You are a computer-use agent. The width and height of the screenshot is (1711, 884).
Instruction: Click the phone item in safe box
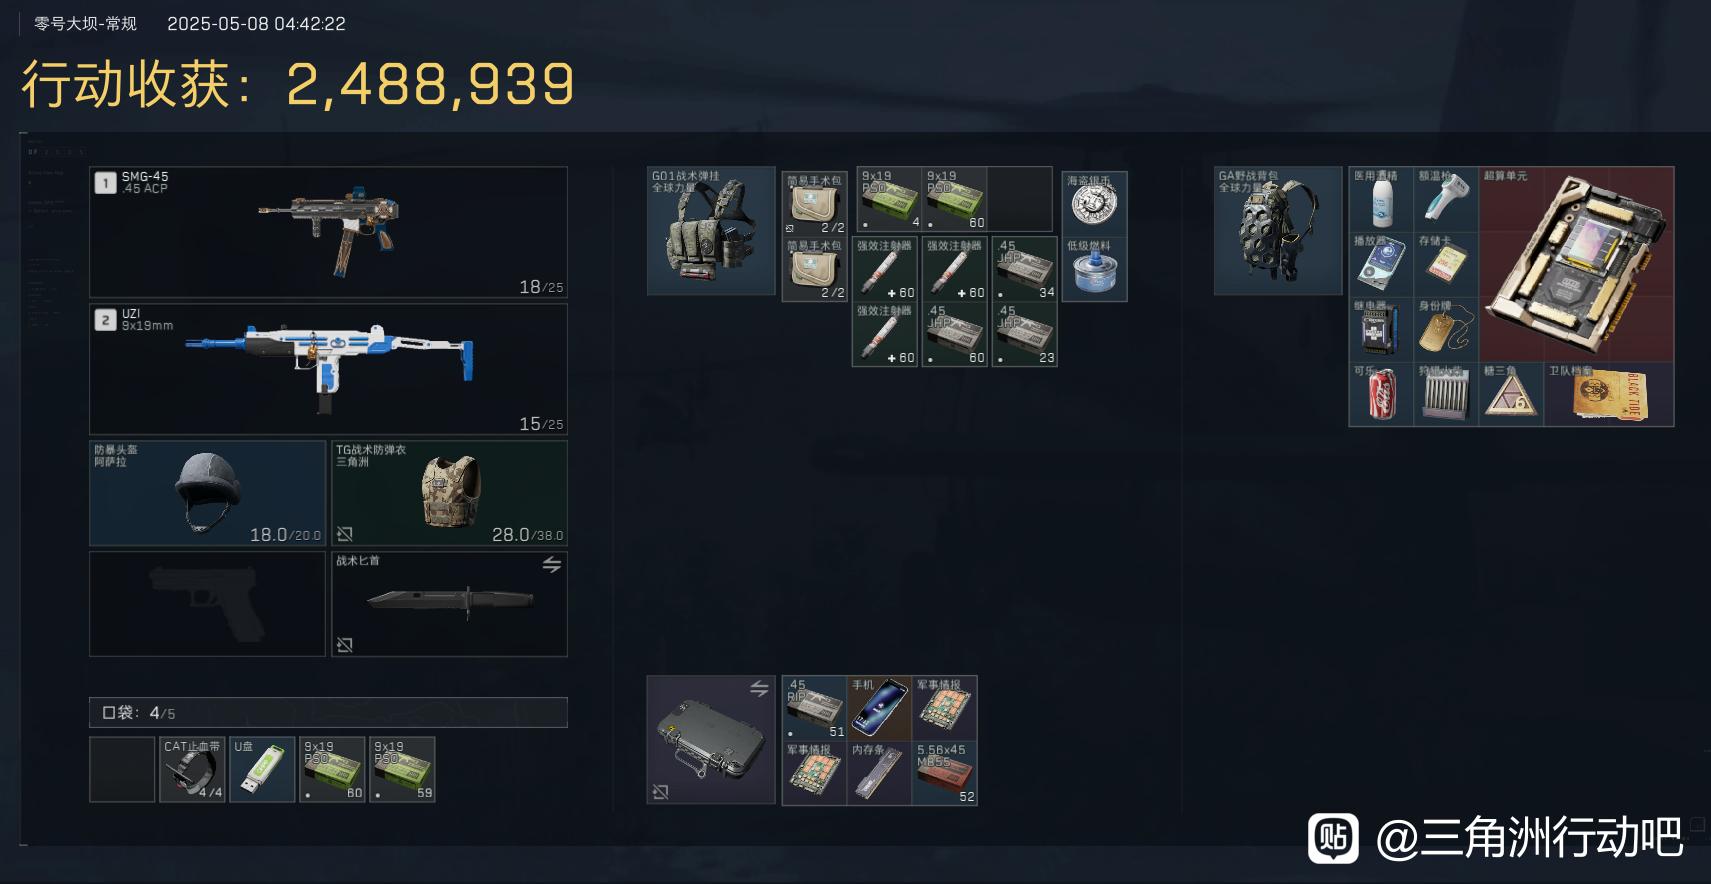click(x=879, y=708)
